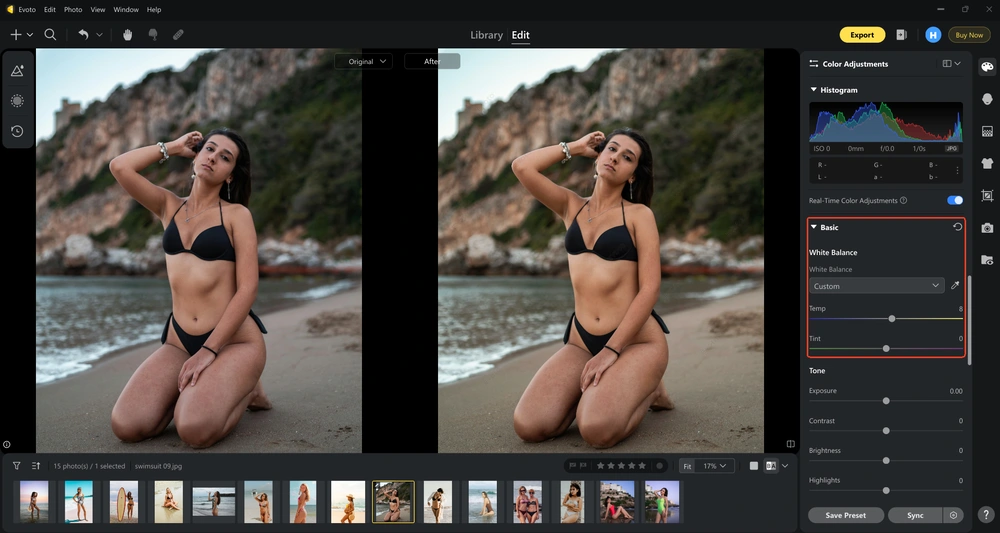Open the 17% zoom level dropdown
Image resolution: width=1000 pixels, height=533 pixels.
(714, 466)
